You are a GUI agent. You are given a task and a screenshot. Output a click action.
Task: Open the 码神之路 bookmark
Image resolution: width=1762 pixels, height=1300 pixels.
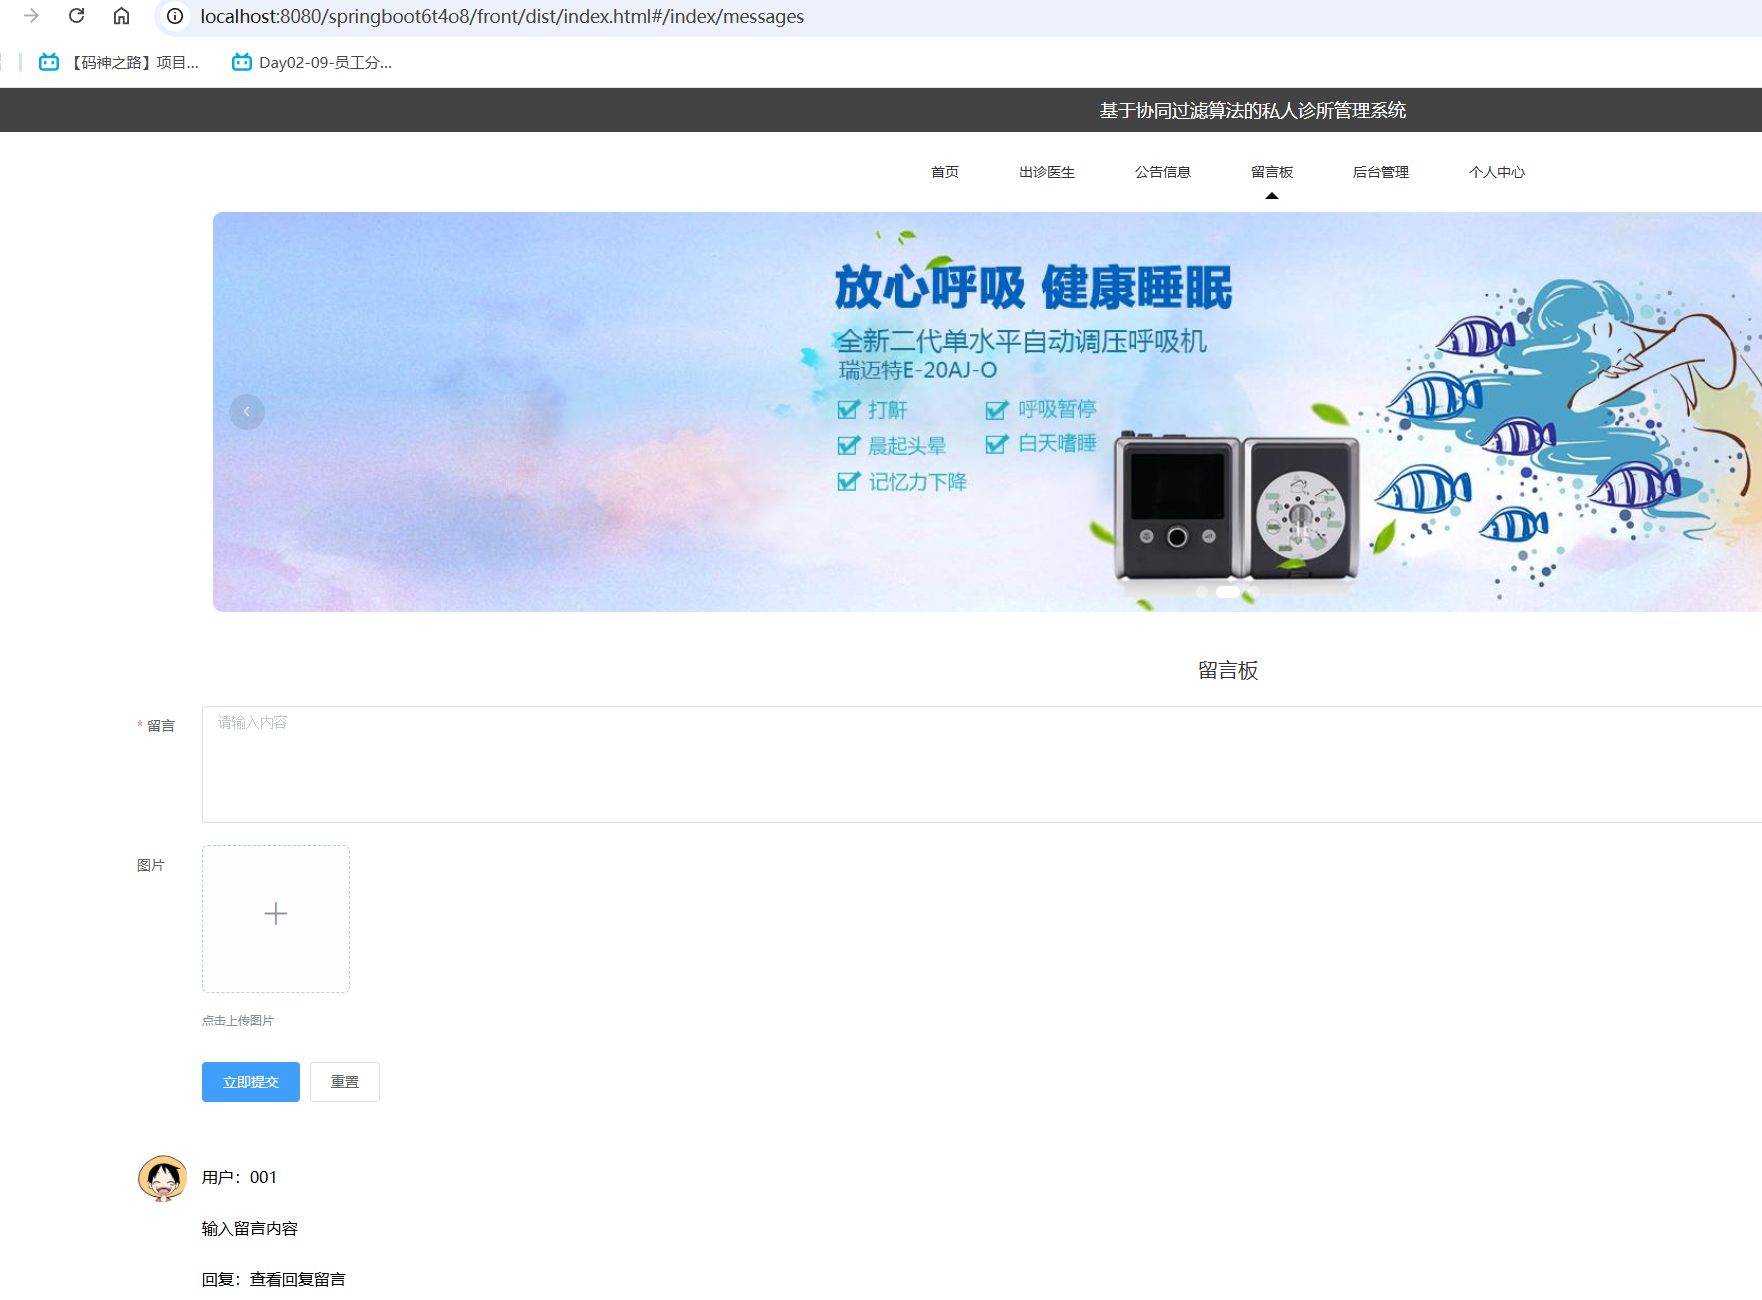tap(119, 62)
